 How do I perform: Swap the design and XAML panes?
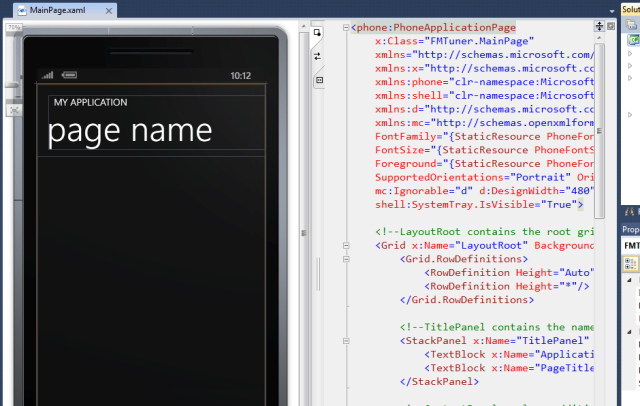(x=317, y=56)
